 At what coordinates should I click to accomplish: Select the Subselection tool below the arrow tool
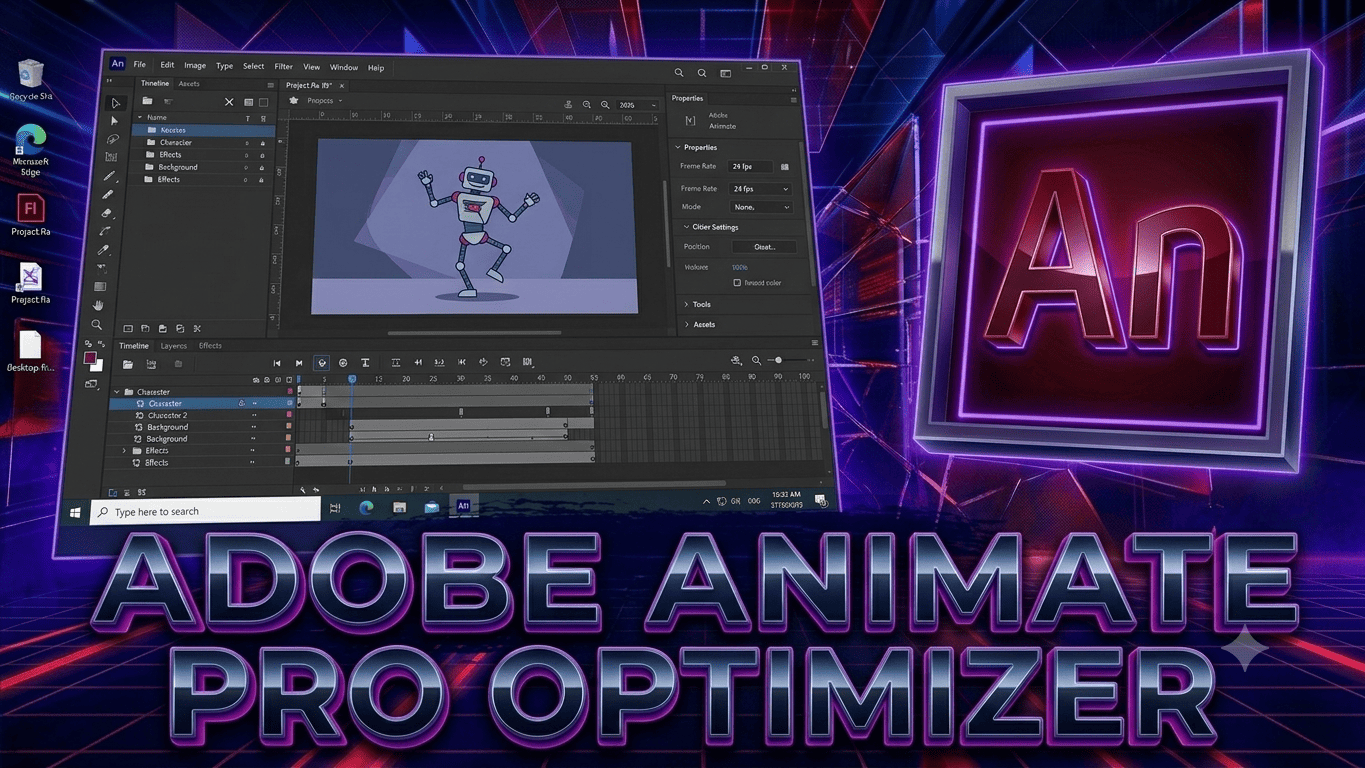(114, 121)
